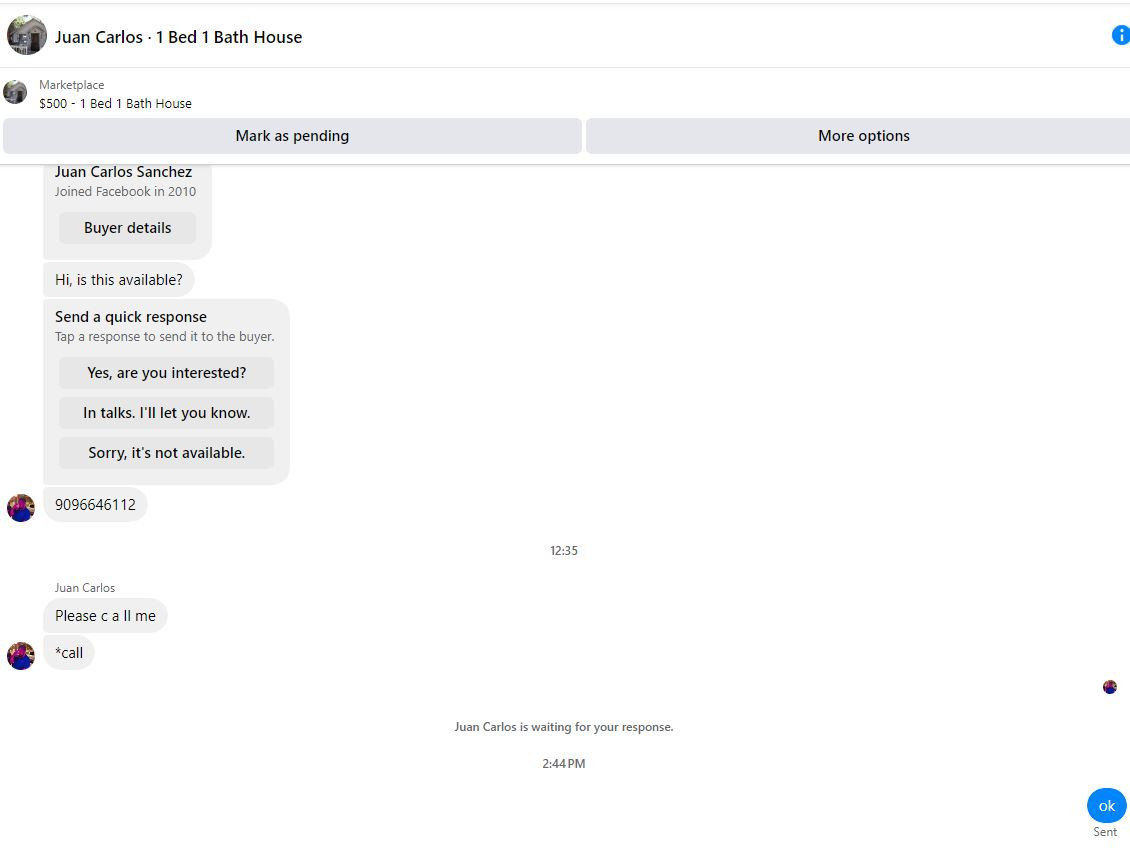The image size is (1130, 848).
Task: Mark the listing as pending
Action: coord(293,136)
